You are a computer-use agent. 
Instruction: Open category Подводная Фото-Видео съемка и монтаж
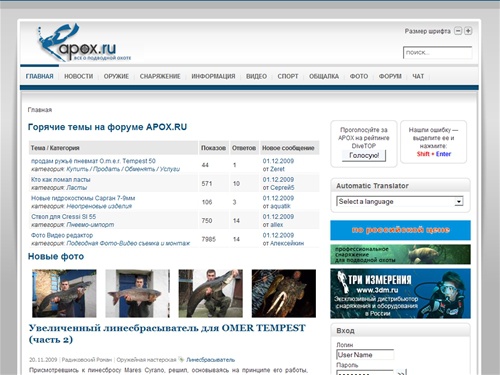pyautogui.click(x=128, y=243)
